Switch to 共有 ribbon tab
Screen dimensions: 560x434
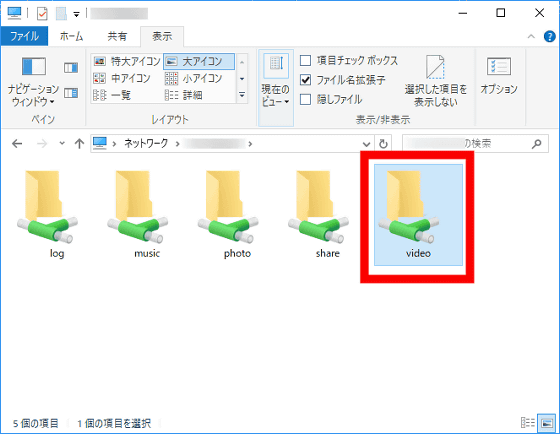(x=118, y=36)
